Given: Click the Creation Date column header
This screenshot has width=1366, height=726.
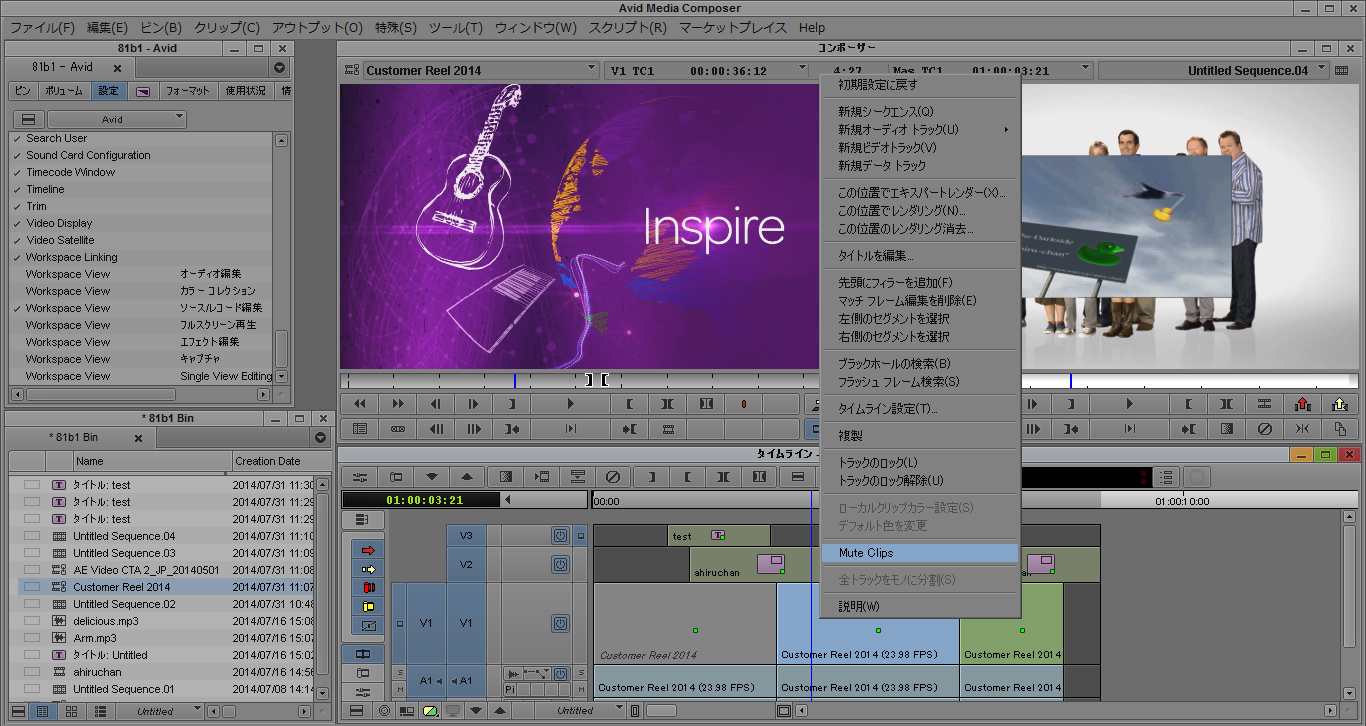Looking at the screenshot, I should coord(273,461).
